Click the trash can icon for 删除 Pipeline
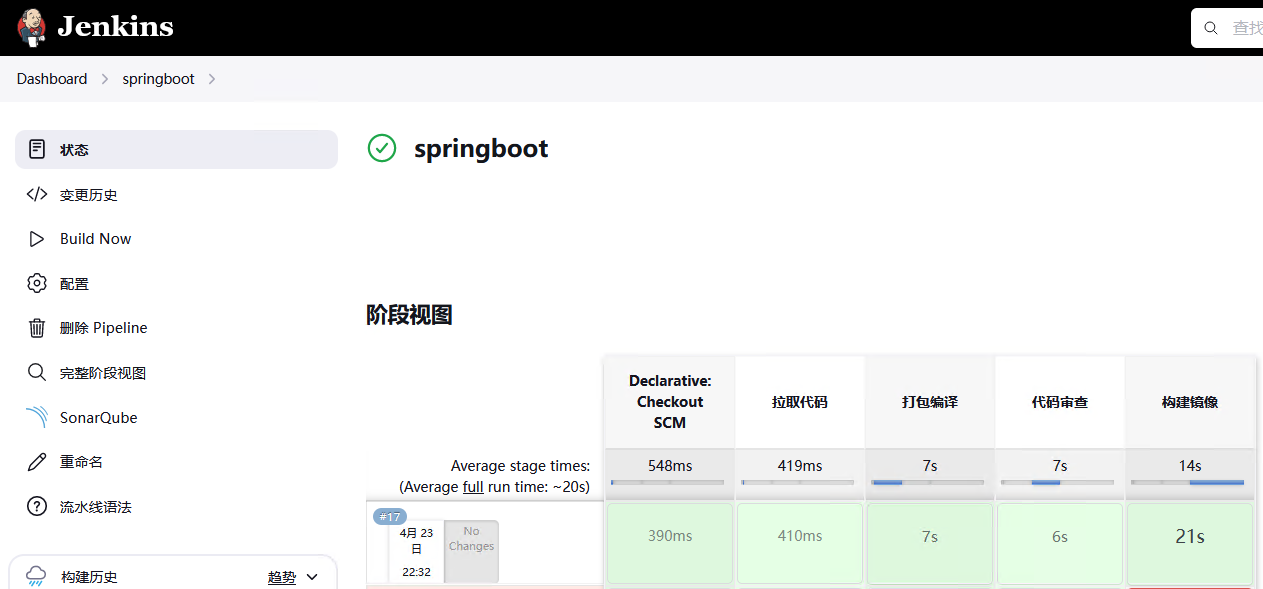 click(37, 328)
